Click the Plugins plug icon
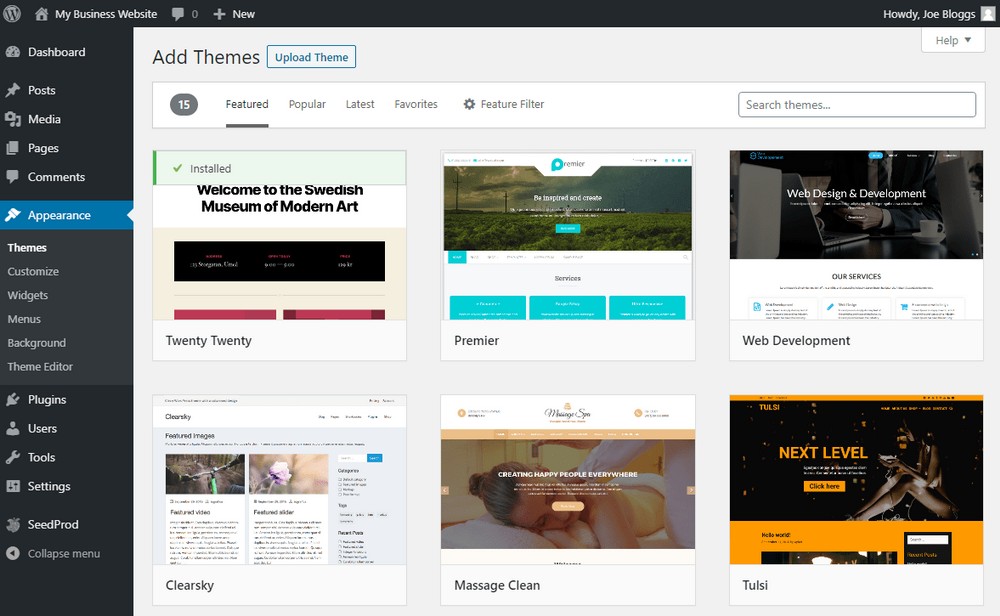This screenshot has width=1000, height=616. pyautogui.click(x=13, y=399)
